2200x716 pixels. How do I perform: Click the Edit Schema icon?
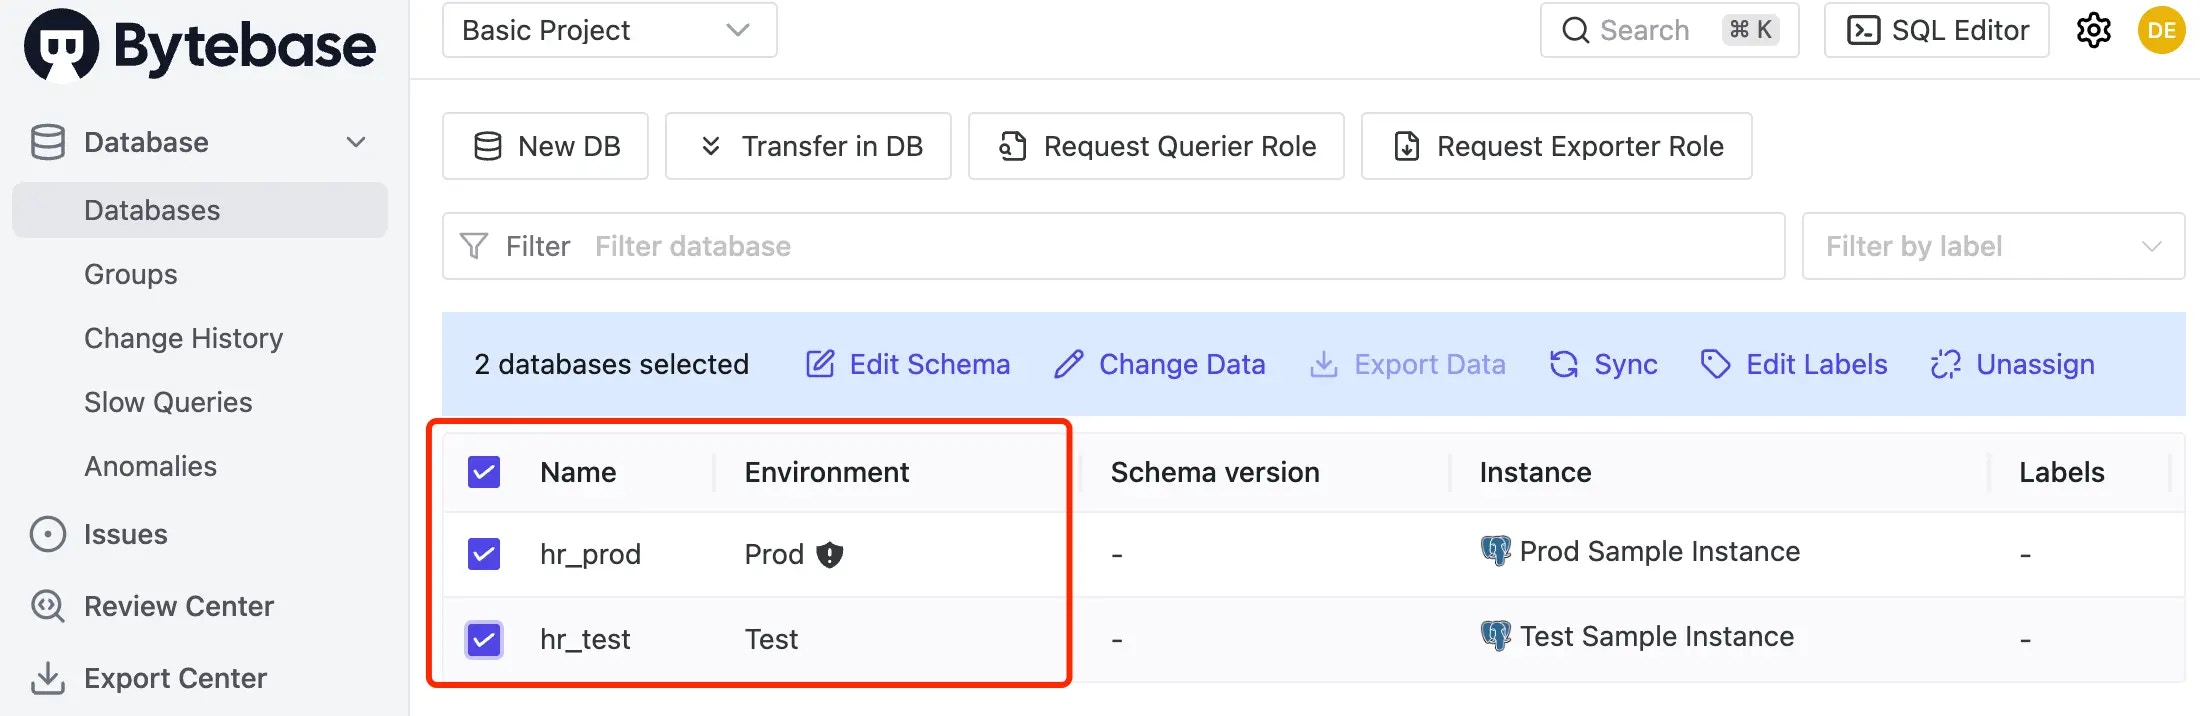pyautogui.click(x=819, y=364)
